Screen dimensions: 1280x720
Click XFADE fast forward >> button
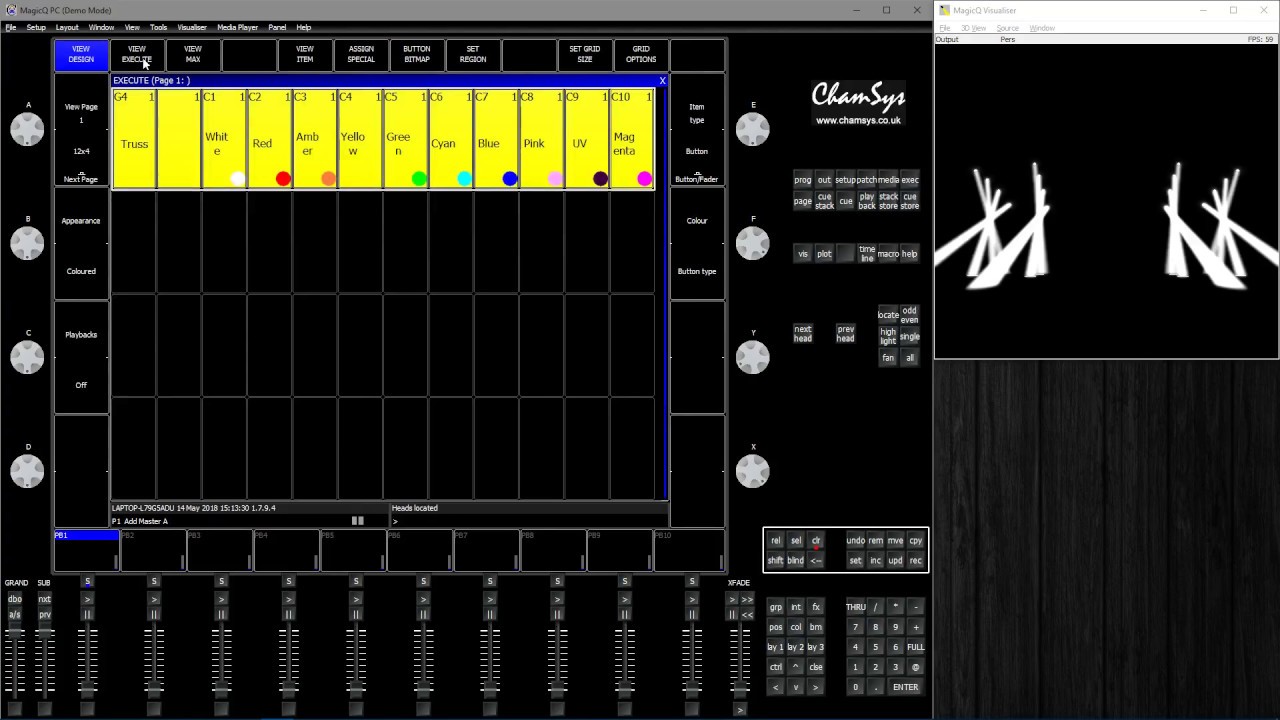[747, 599]
